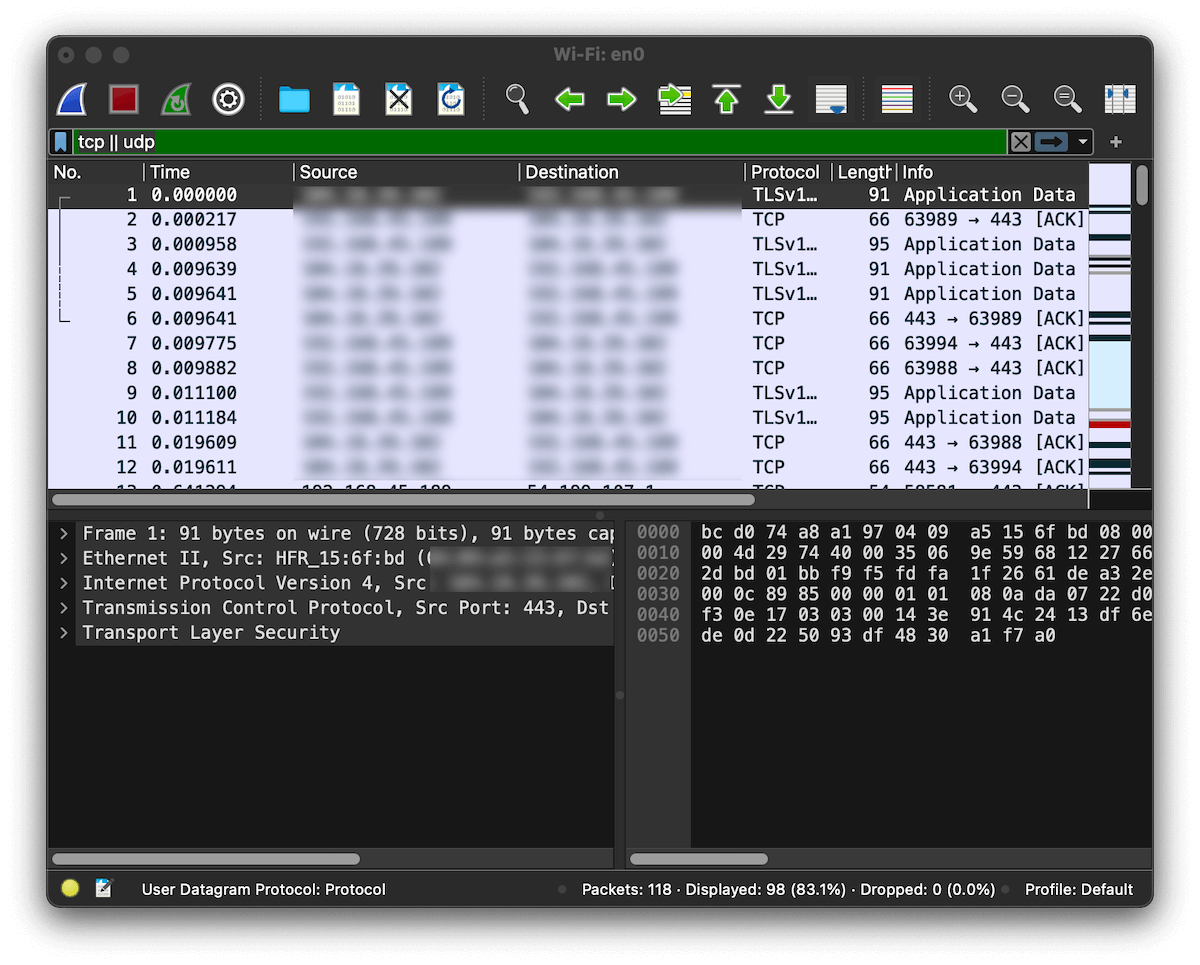Sort by Protocol column
The image size is (1200, 965).
coord(788,172)
